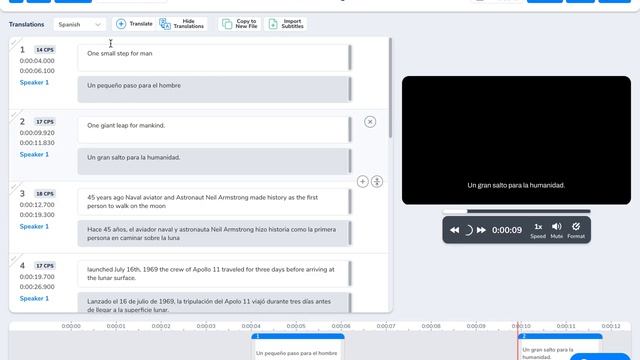Remove subtitle 2 with the X icon
The height and width of the screenshot is (360, 640).
[370, 122]
